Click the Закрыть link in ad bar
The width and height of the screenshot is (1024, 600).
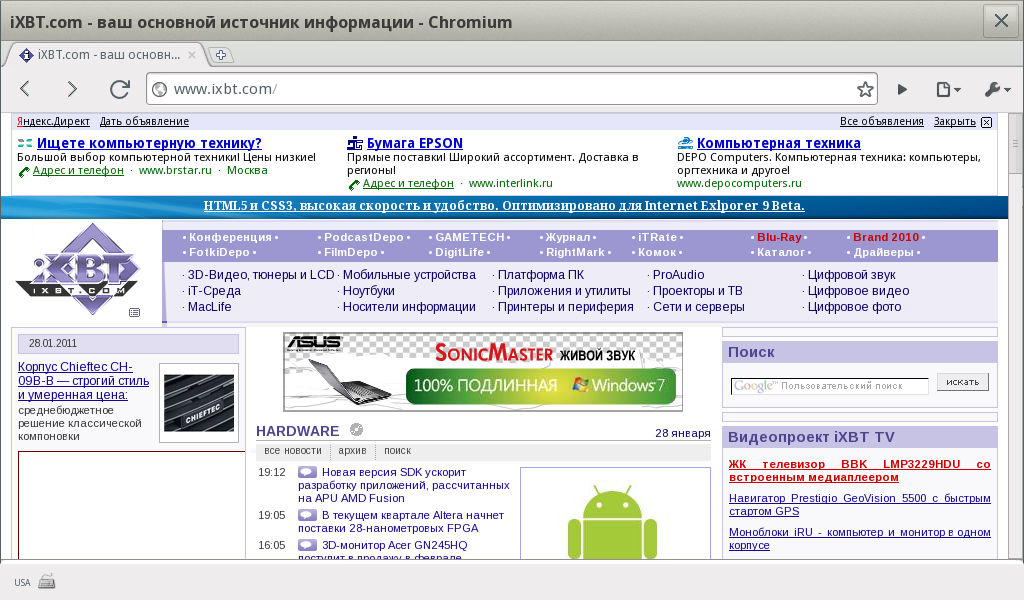coord(954,121)
